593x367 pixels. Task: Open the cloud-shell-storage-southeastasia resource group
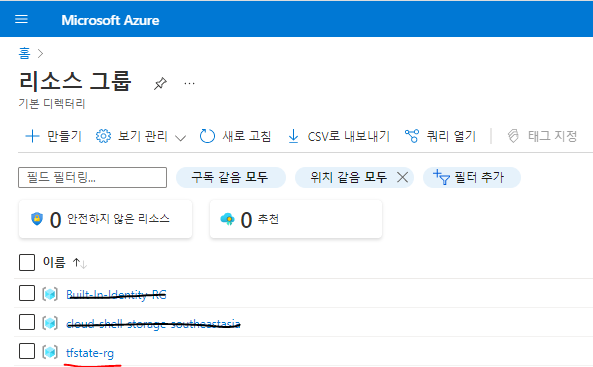(x=153, y=323)
